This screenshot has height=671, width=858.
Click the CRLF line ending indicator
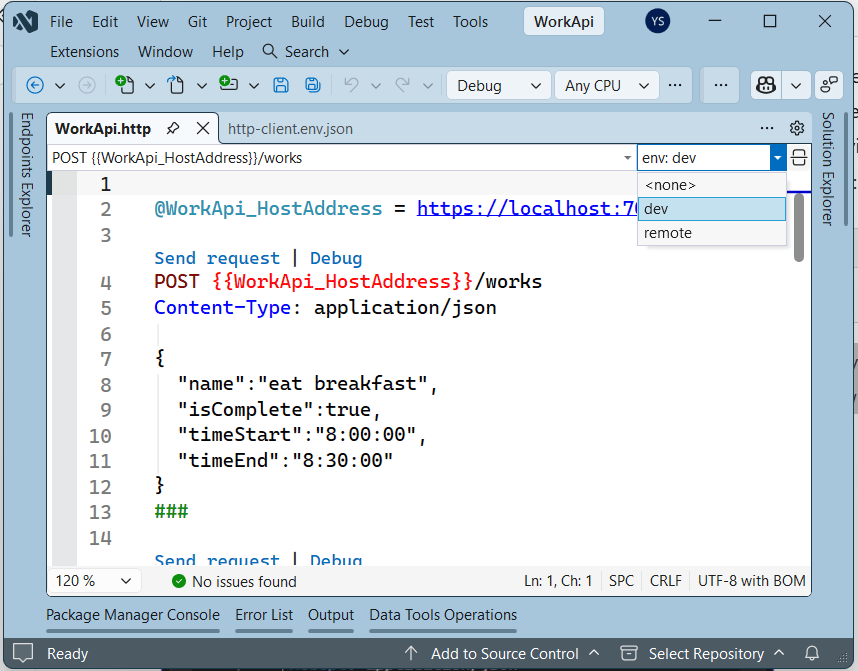pyautogui.click(x=665, y=581)
